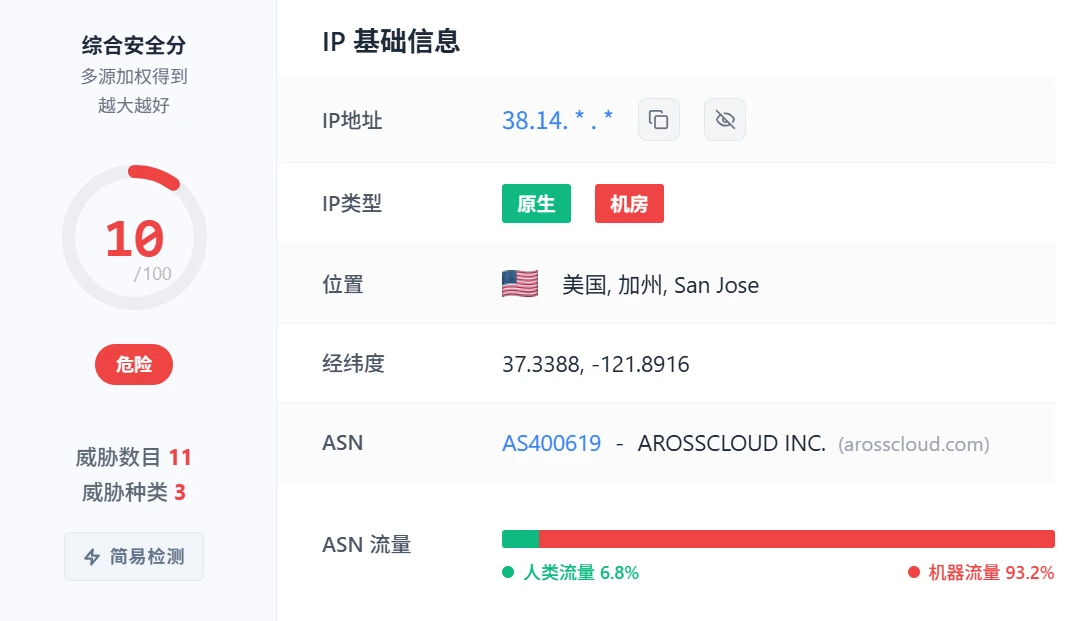Click the 威胁数目 11 count
This screenshot has width=1076, height=621.
(134, 457)
